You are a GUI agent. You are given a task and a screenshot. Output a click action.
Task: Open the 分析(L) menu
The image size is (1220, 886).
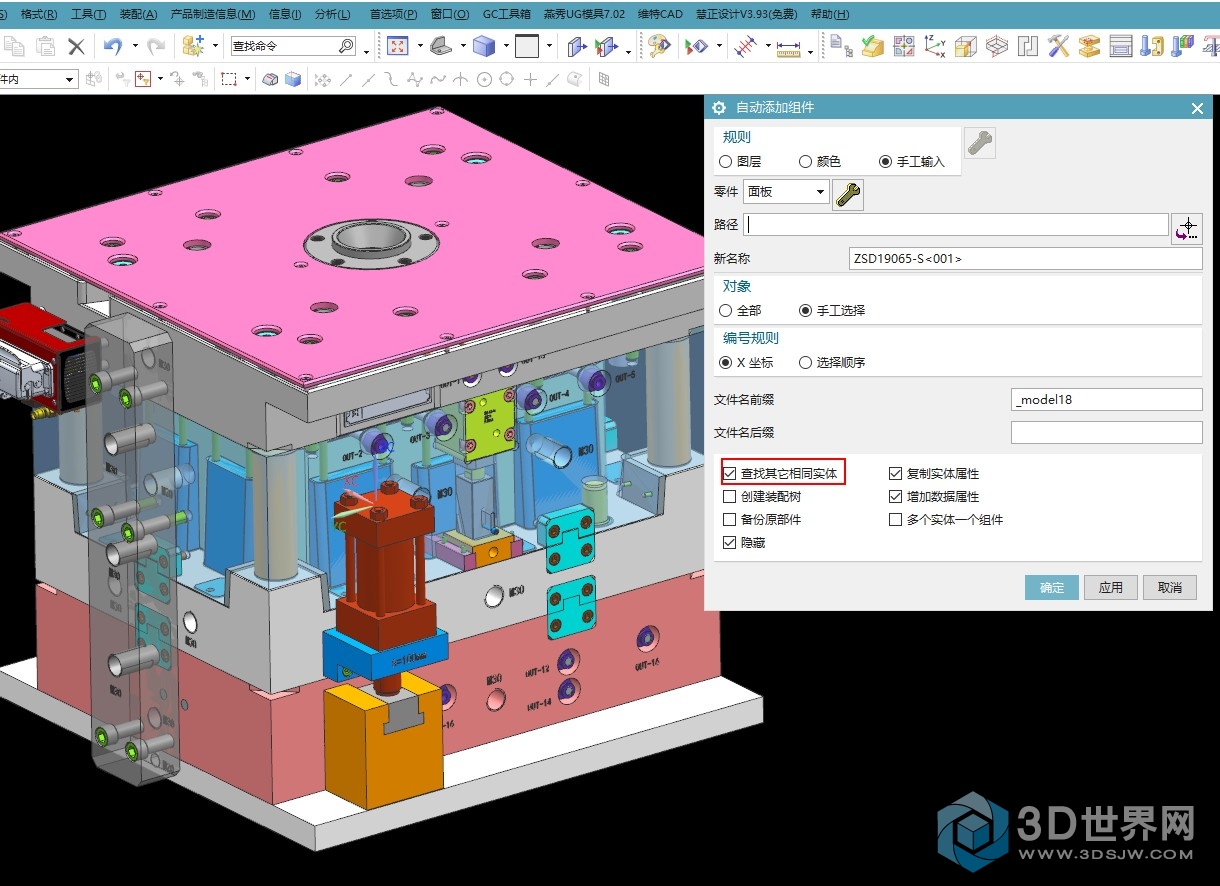[x=333, y=14]
